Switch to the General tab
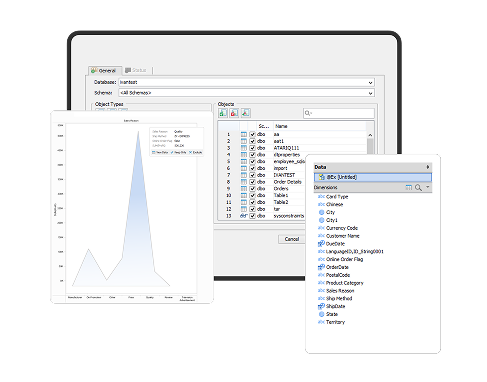Image resolution: width=487 pixels, height=382 pixels. click(104, 71)
